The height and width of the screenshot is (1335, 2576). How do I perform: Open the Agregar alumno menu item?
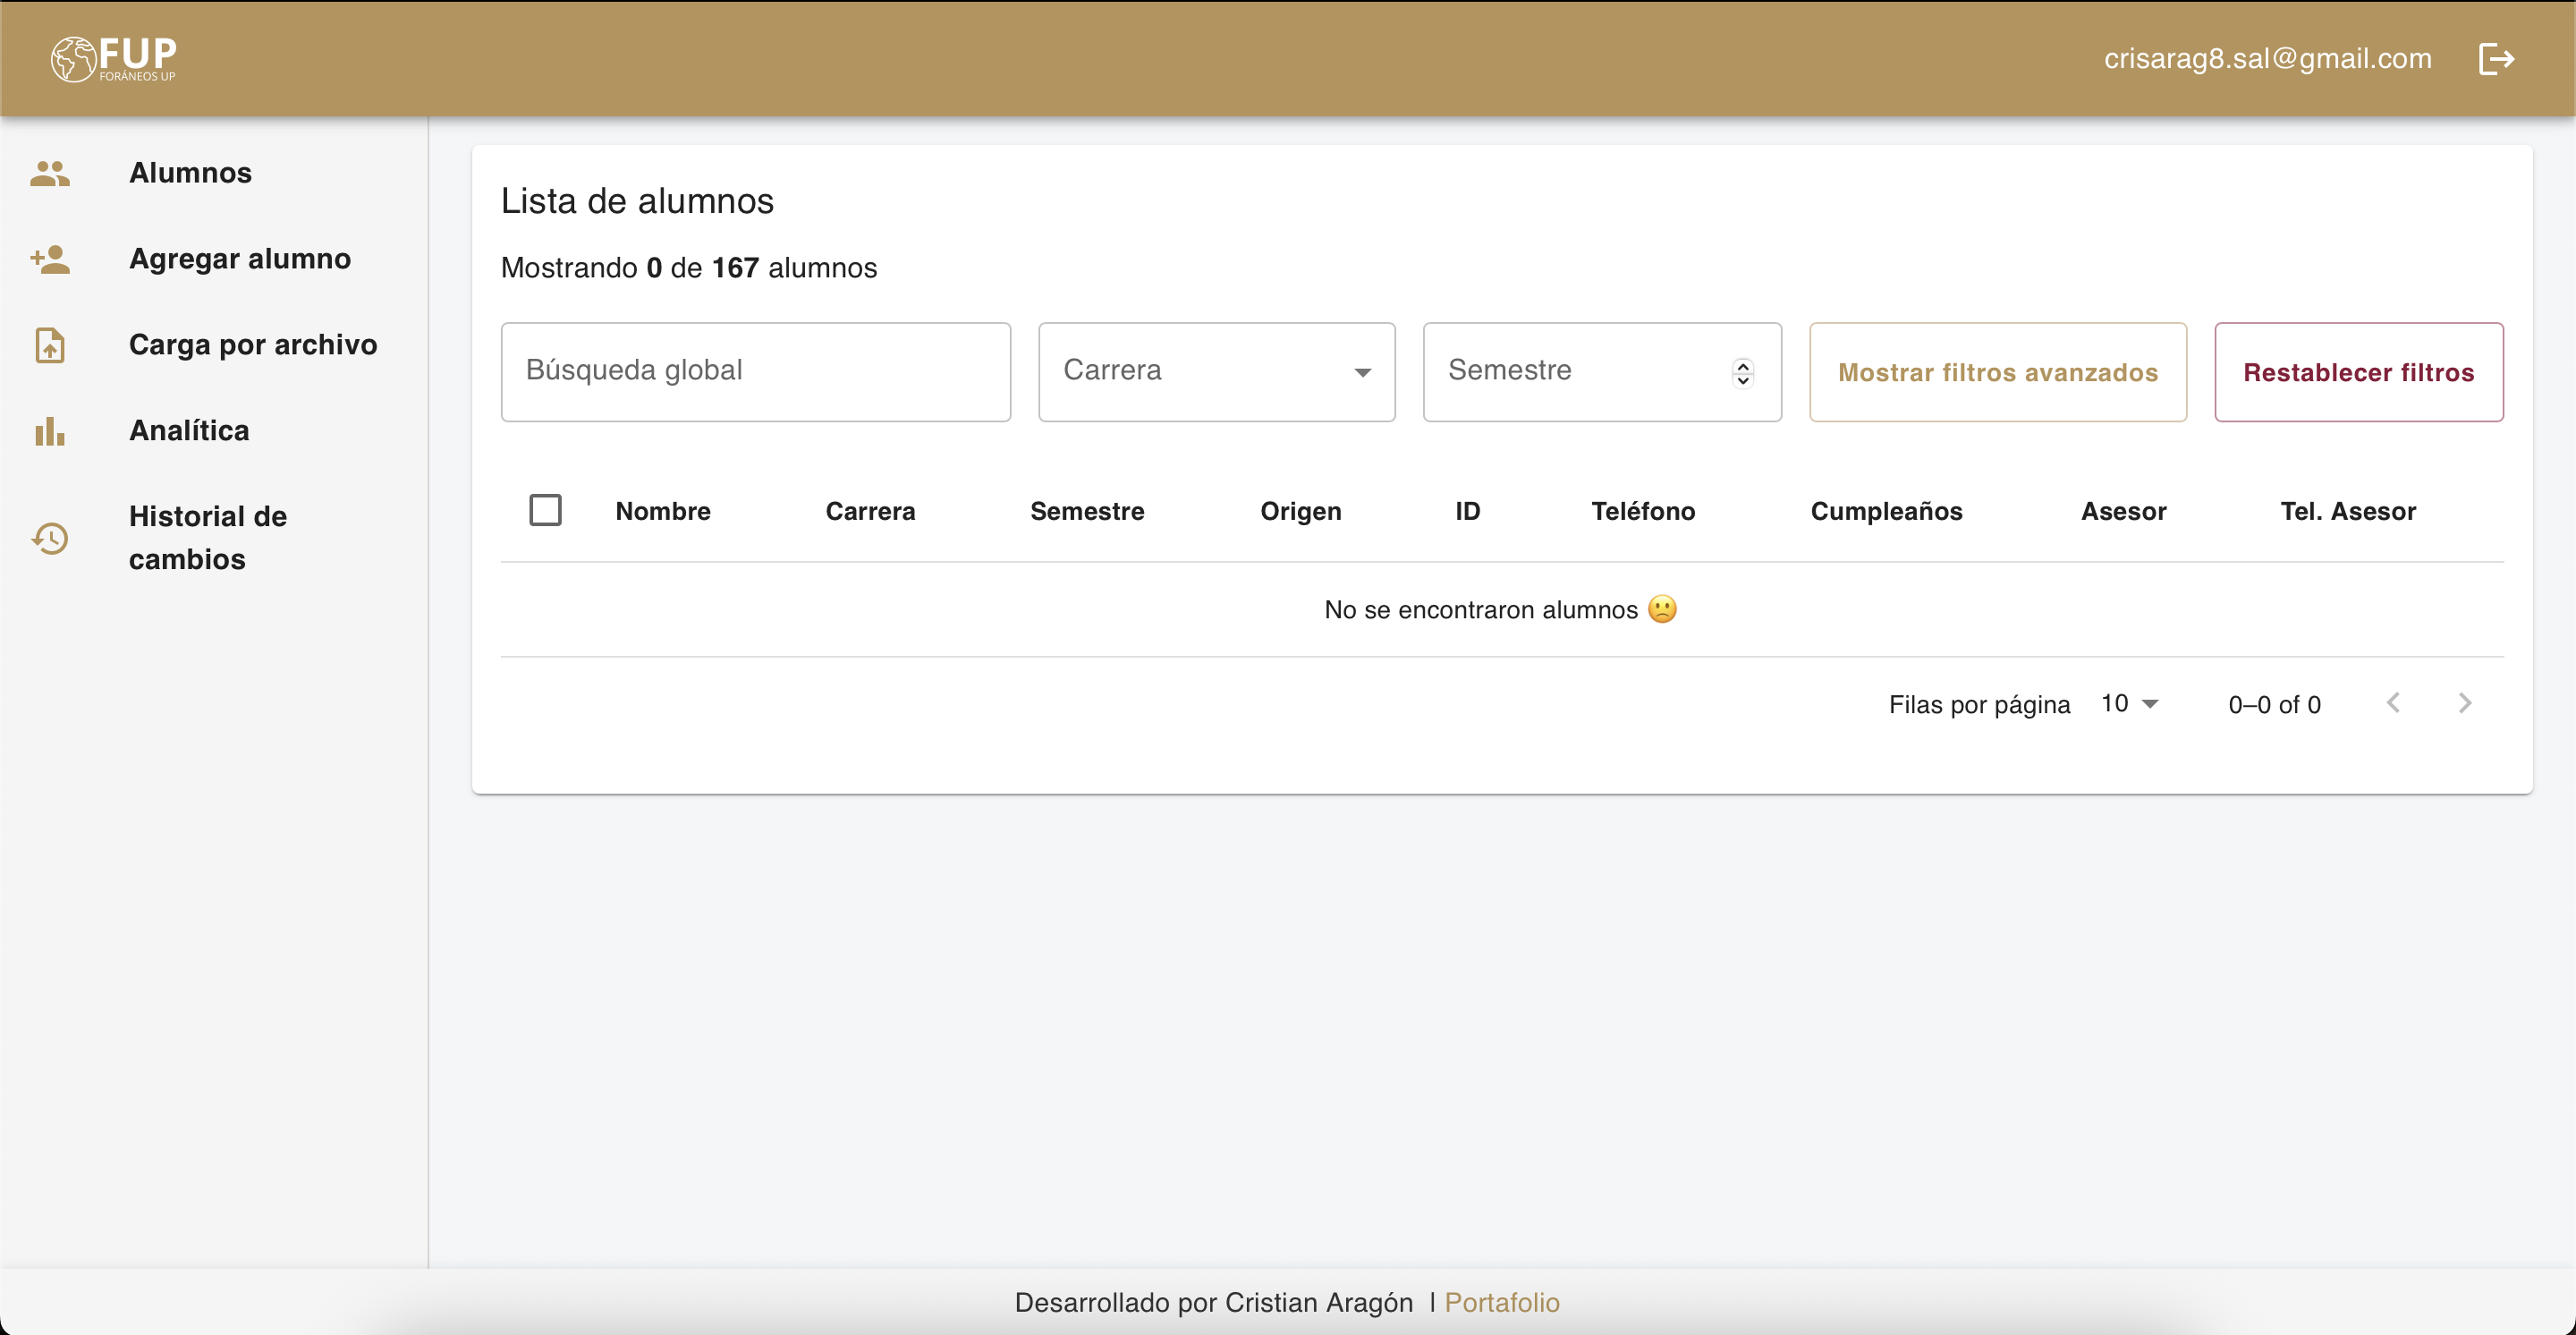click(214, 259)
